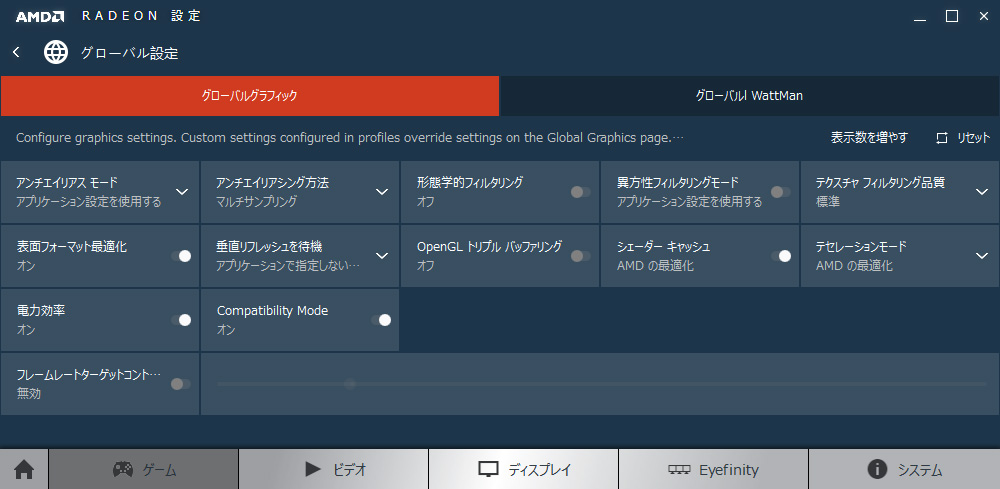Click the globe icon beside グローバル設定
1000x489 pixels.
[x=56, y=52]
